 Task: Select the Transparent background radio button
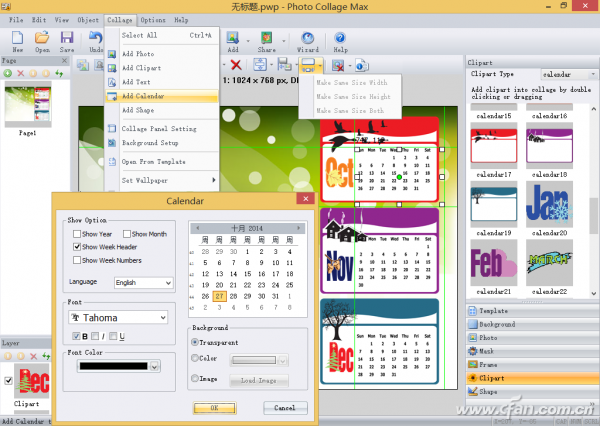point(195,342)
